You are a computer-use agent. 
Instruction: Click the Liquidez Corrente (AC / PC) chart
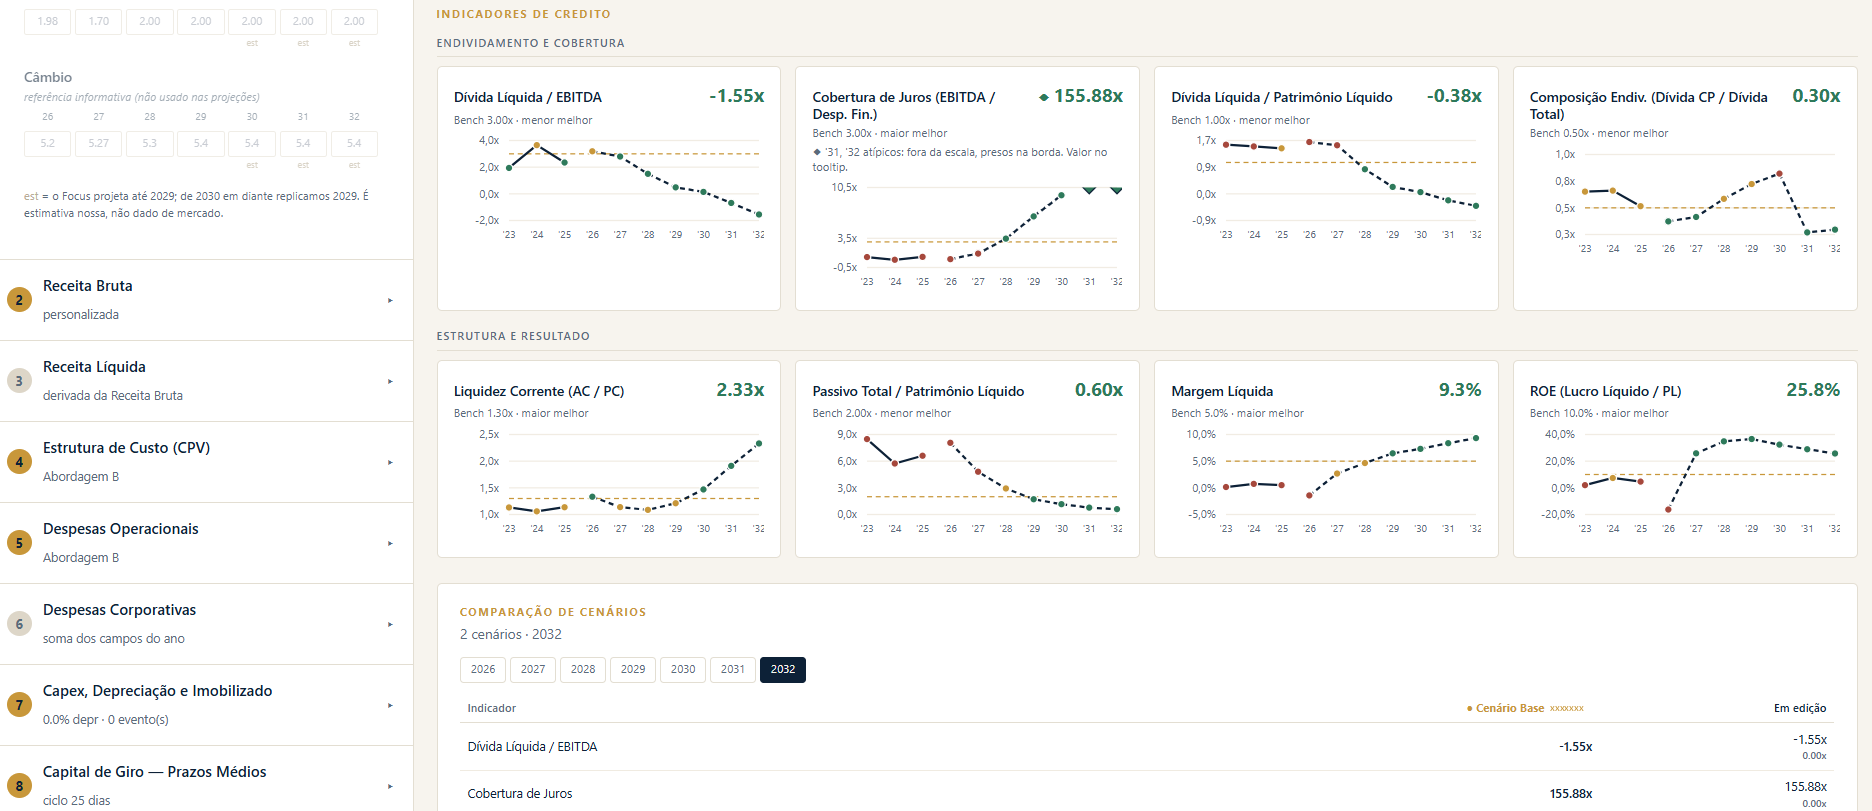(609, 459)
